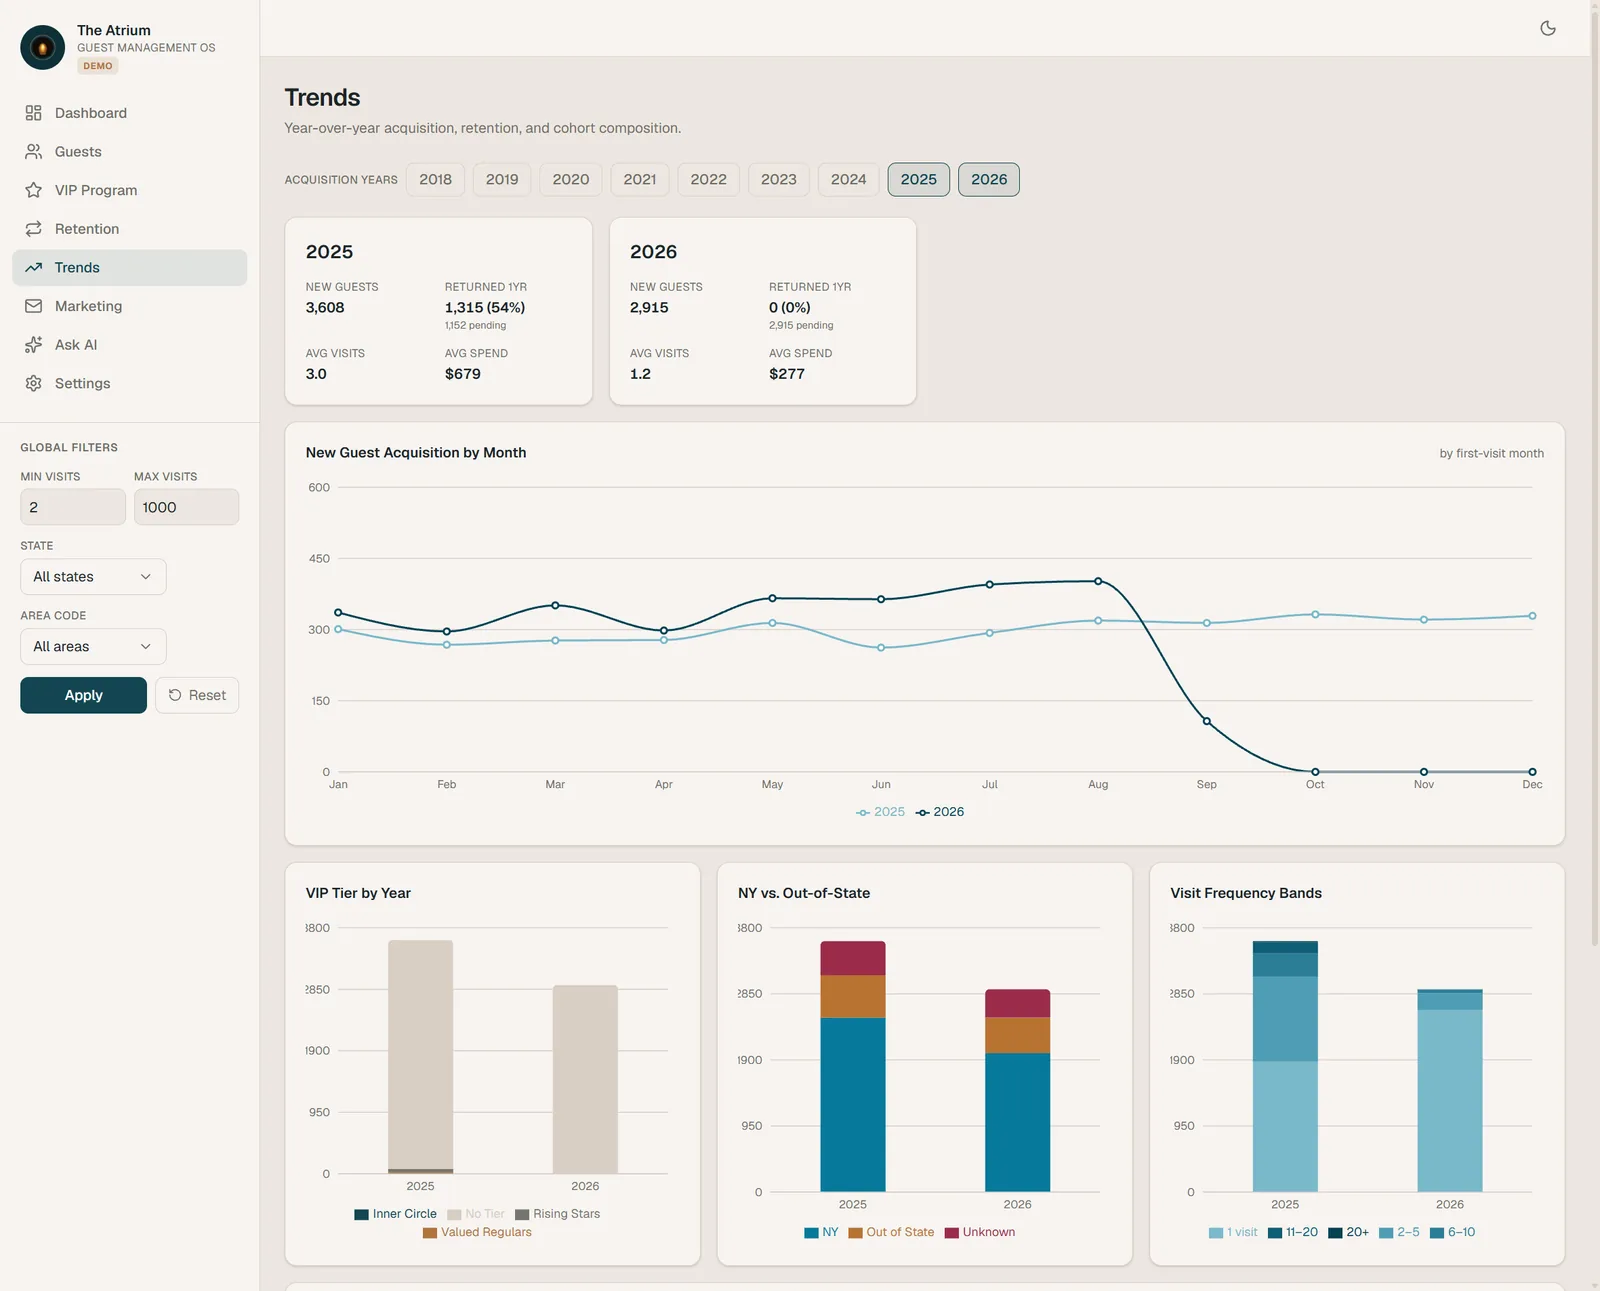Toggle acquisition year 2021
1600x1291 pixels.
pos(640,180)
